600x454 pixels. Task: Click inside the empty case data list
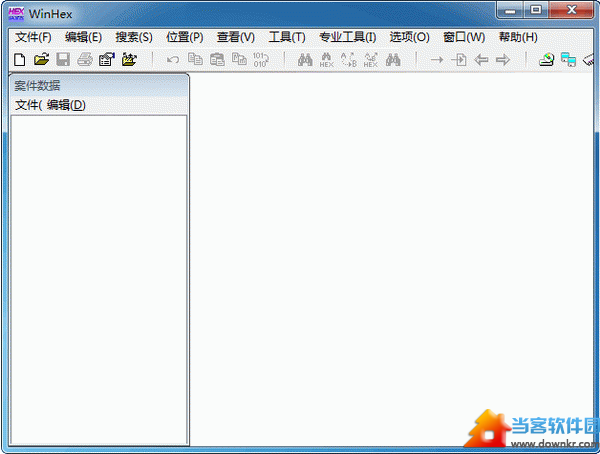click(99, 279)
